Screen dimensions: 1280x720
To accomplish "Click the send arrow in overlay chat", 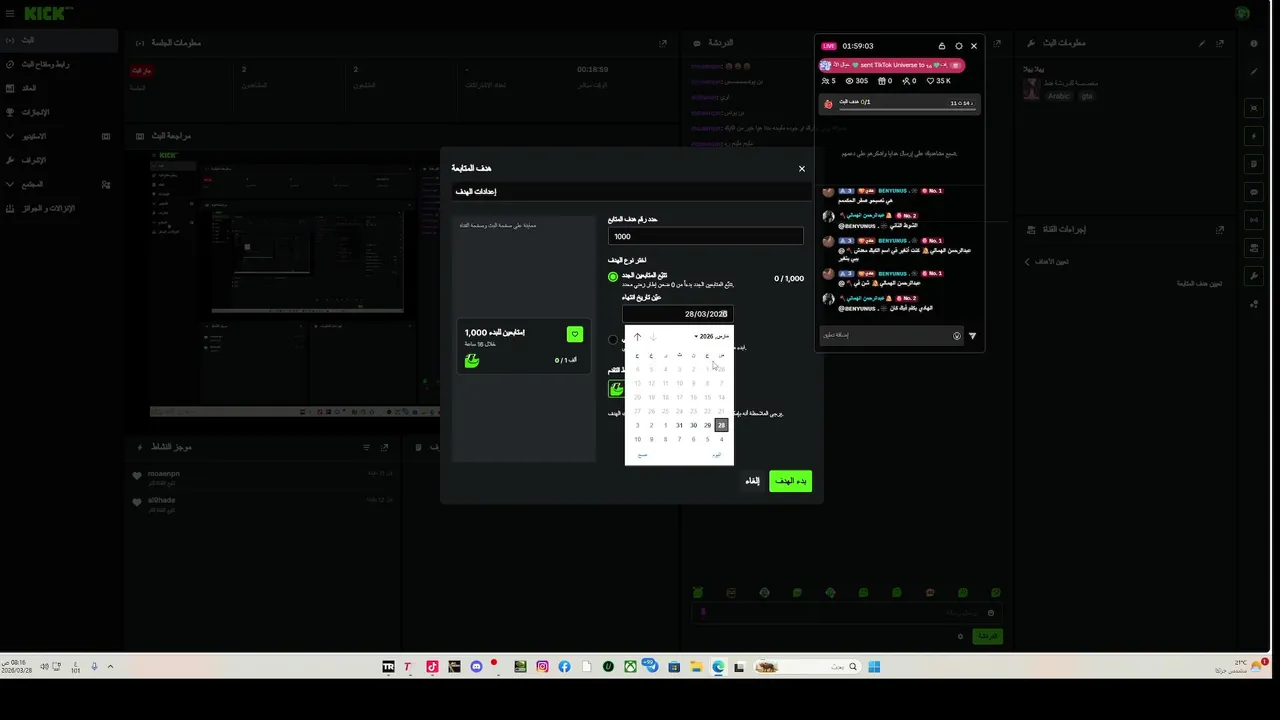I will 972,336.
